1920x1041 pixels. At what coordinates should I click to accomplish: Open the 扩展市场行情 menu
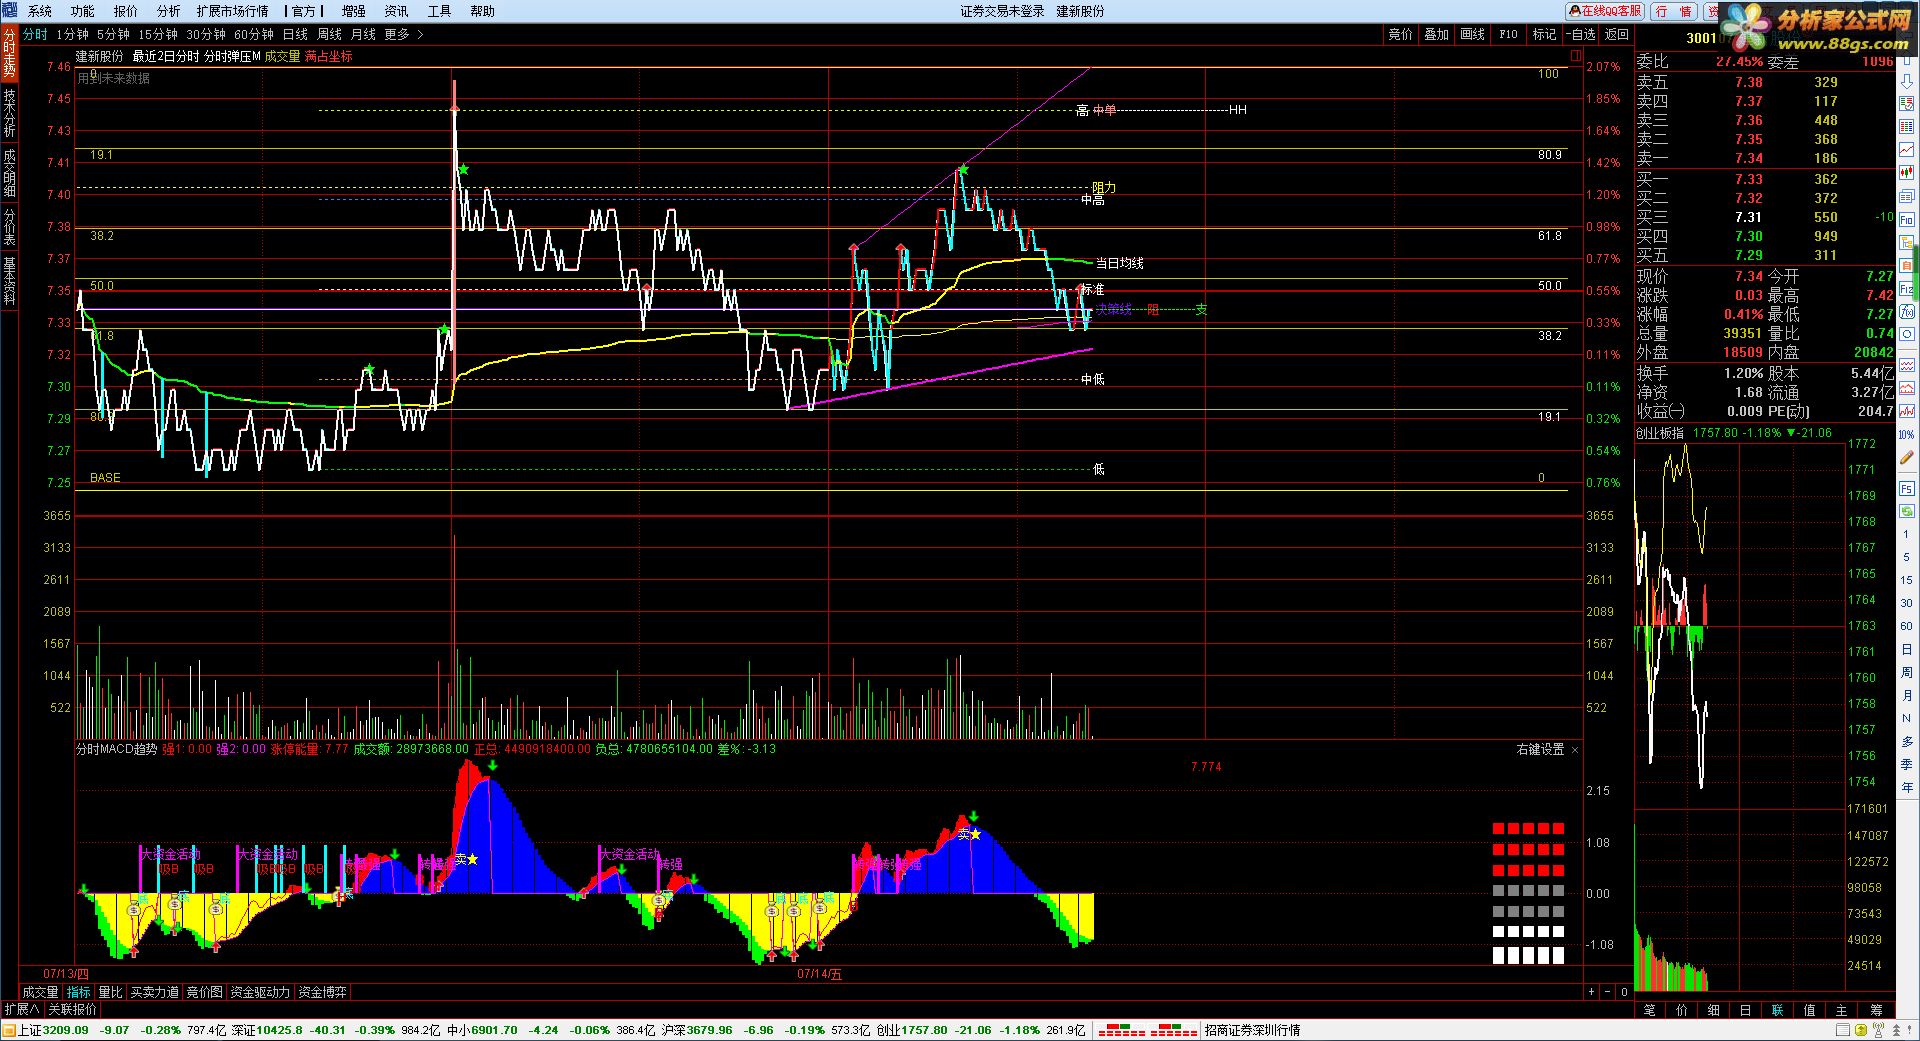tap(233, 11)
